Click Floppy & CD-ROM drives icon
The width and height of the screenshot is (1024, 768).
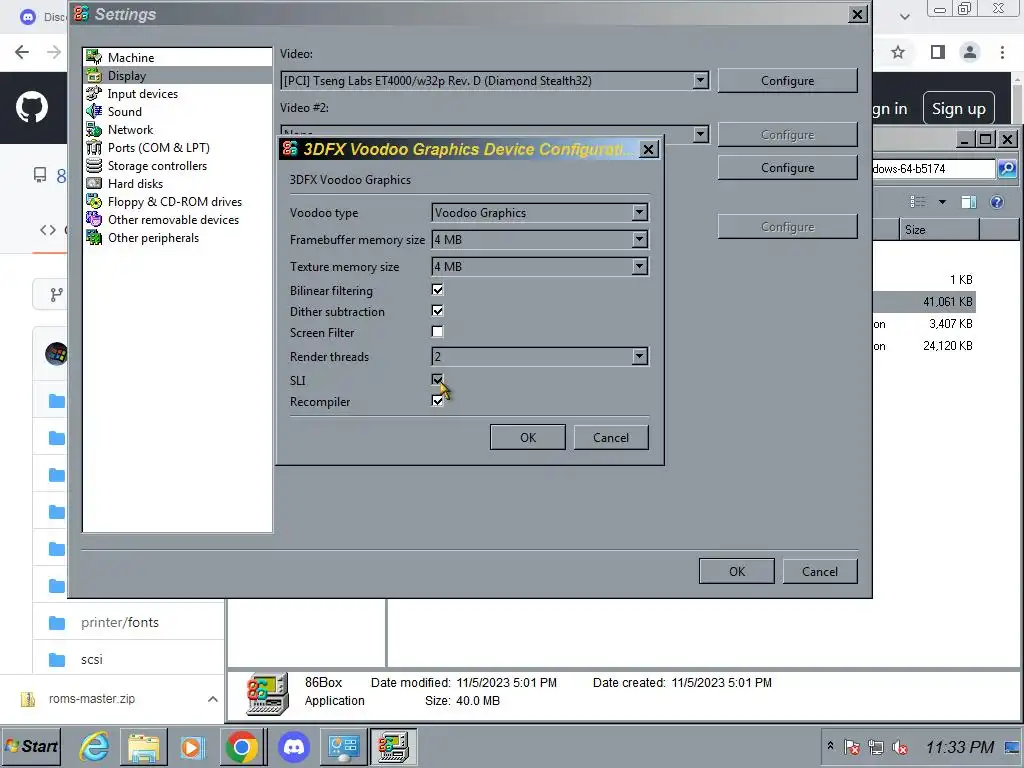pos(94,202)
